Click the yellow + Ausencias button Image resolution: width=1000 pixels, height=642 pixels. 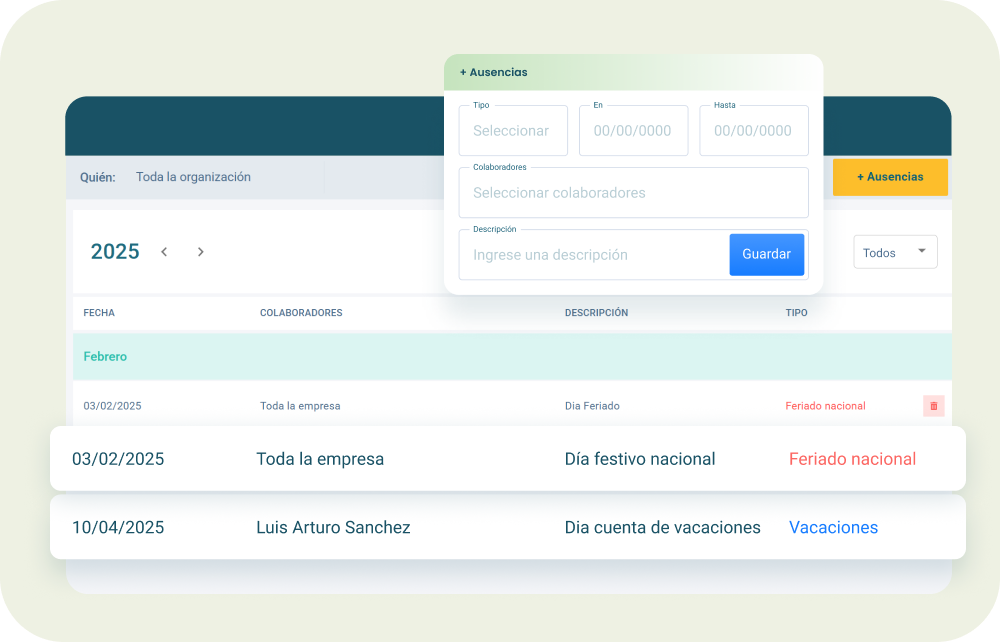pos(889,177)
